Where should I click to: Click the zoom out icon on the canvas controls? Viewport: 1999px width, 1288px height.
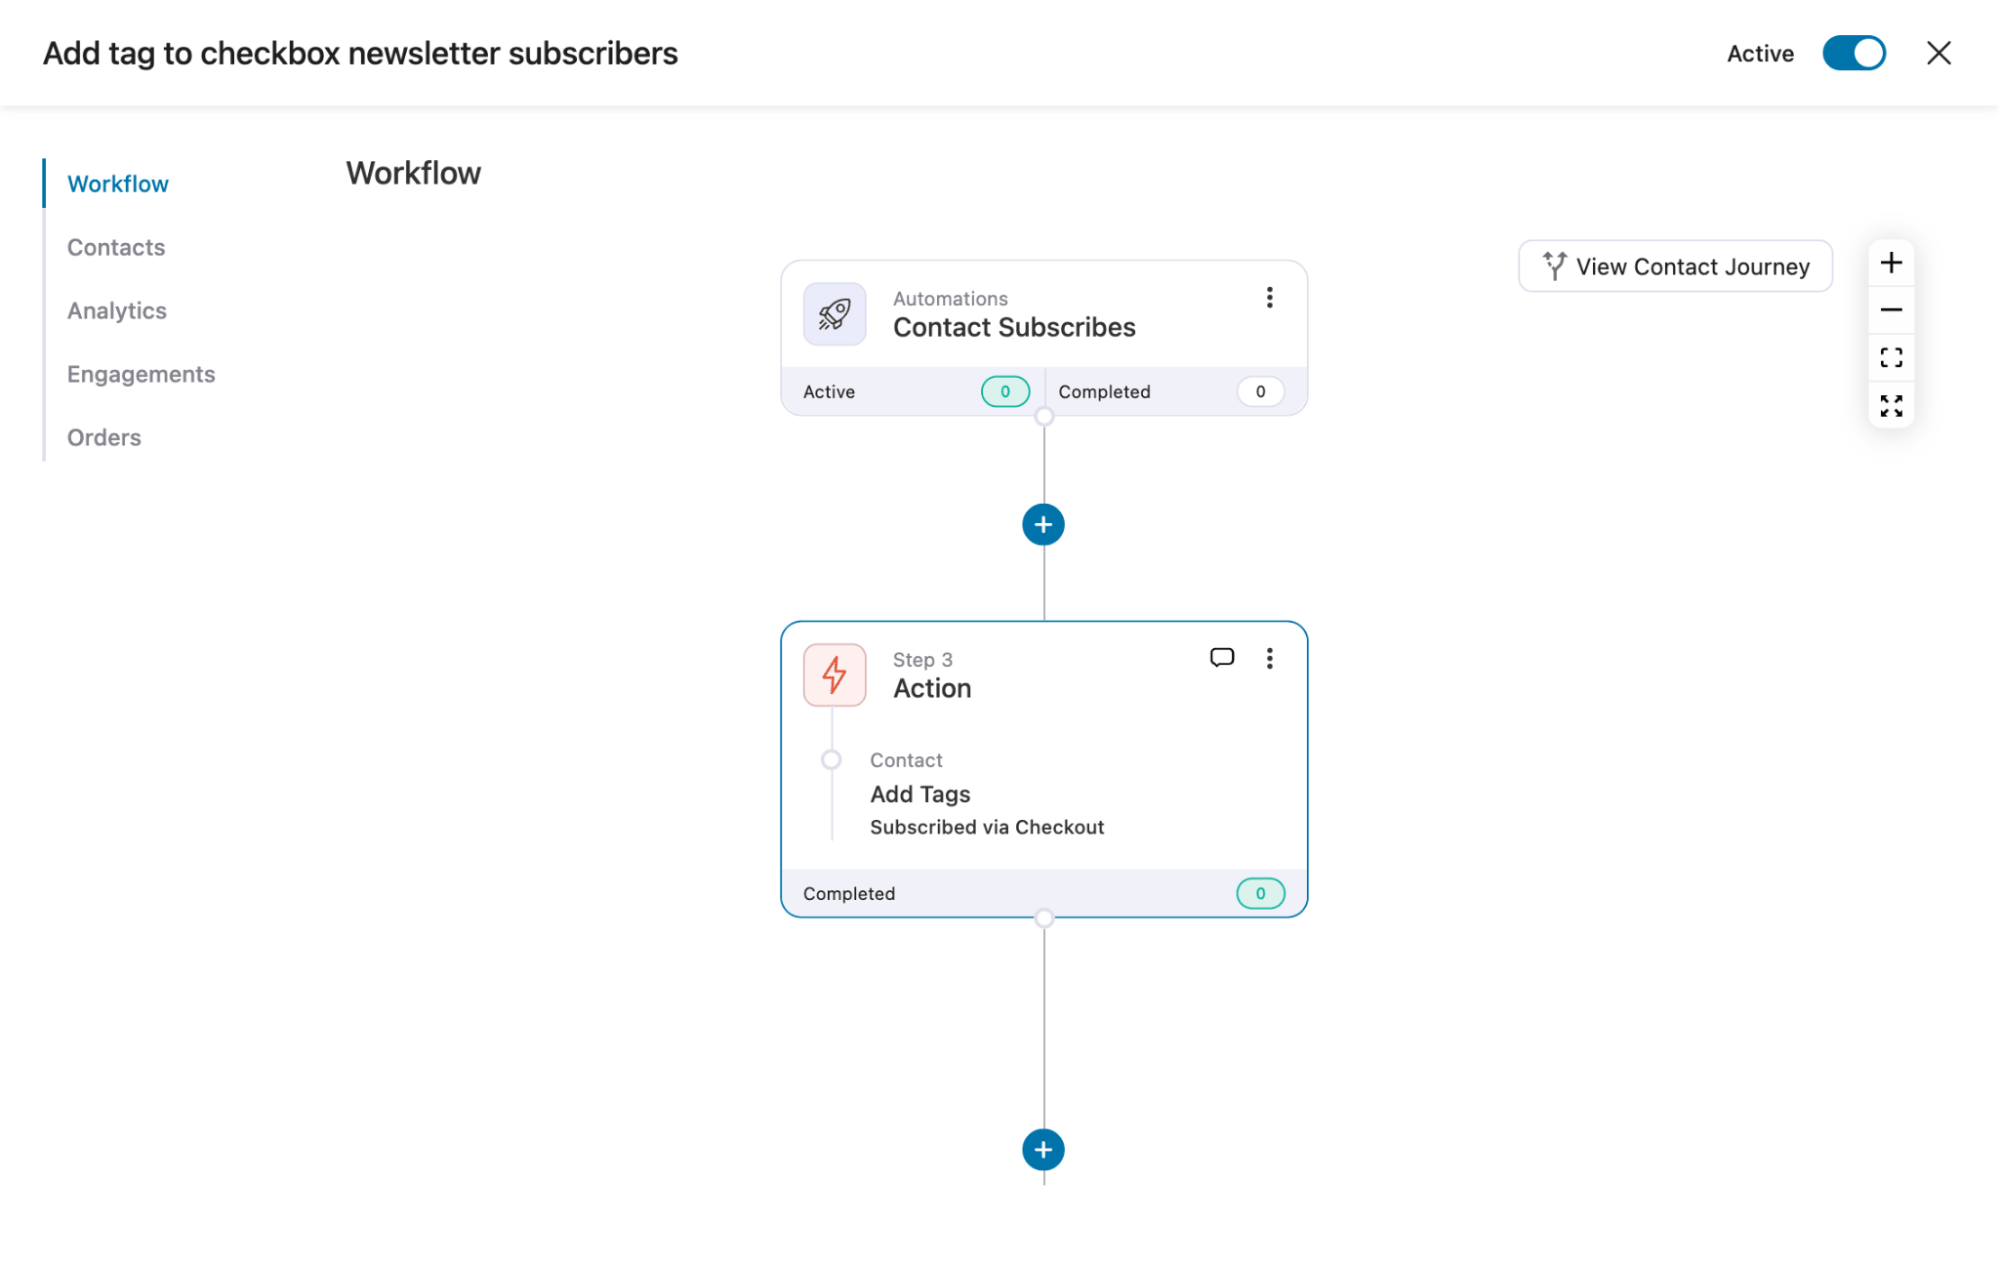pos(1890,310)
